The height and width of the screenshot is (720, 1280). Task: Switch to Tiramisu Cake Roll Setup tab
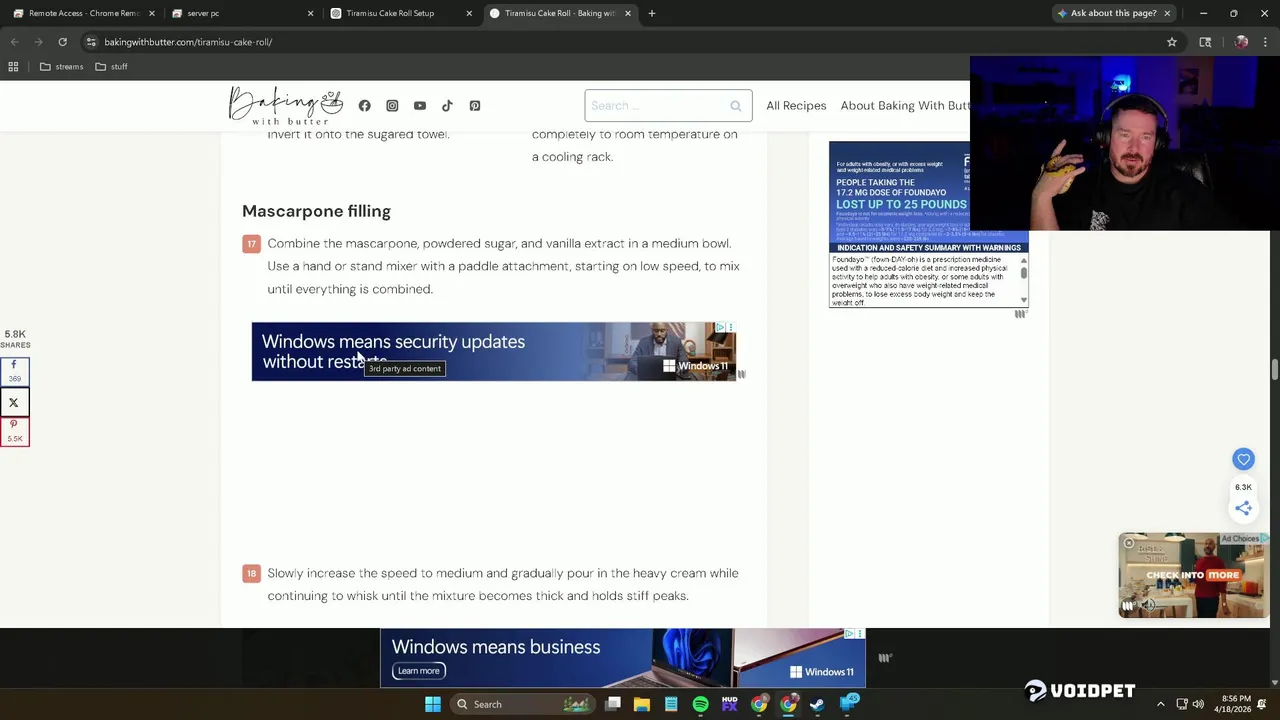[x=398, y=13]
